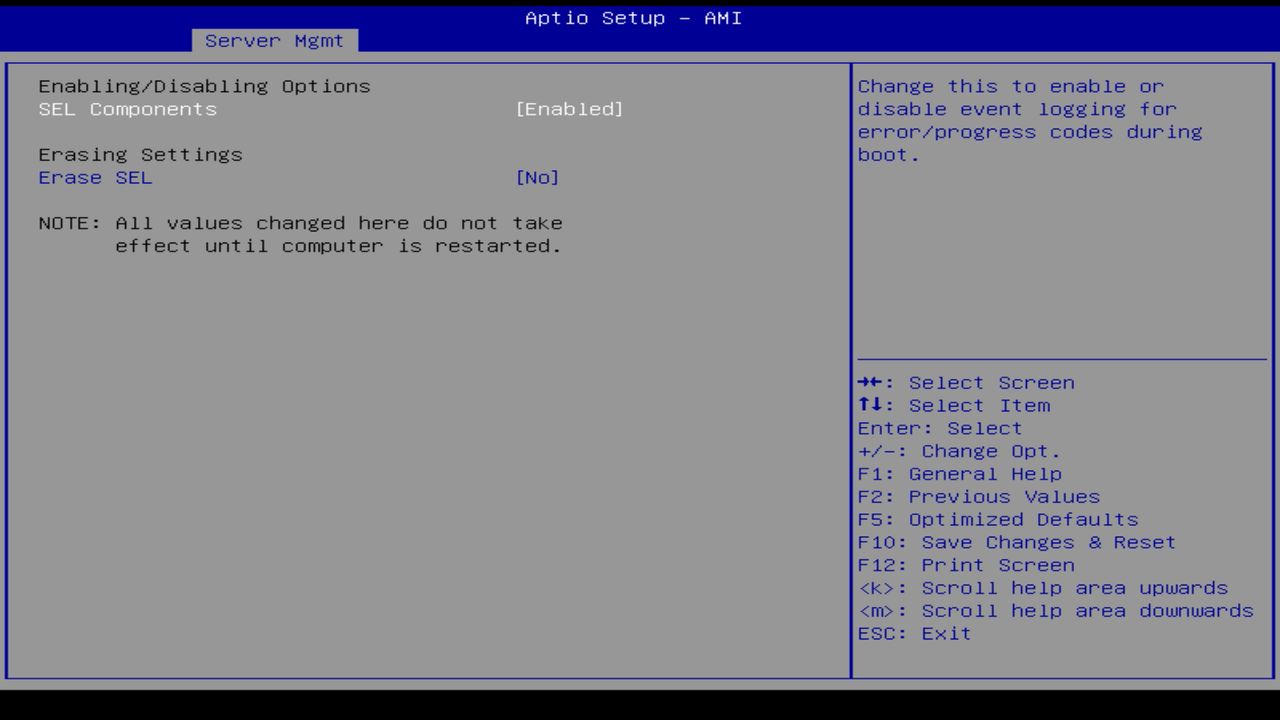The height and width of the screenshot is (720, 1280).
Task: Select the Erasing Settings section header
Action: point(140,154)
